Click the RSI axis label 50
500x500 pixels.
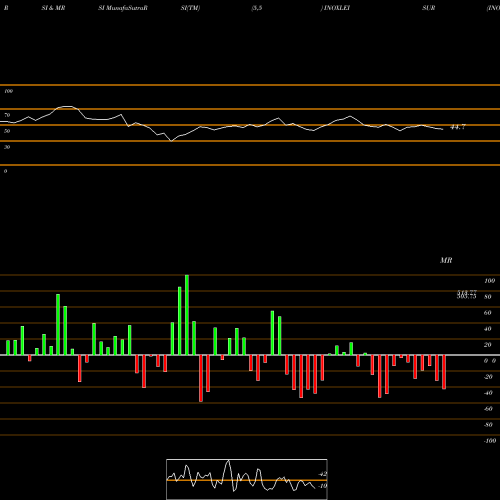coord(7,131)
